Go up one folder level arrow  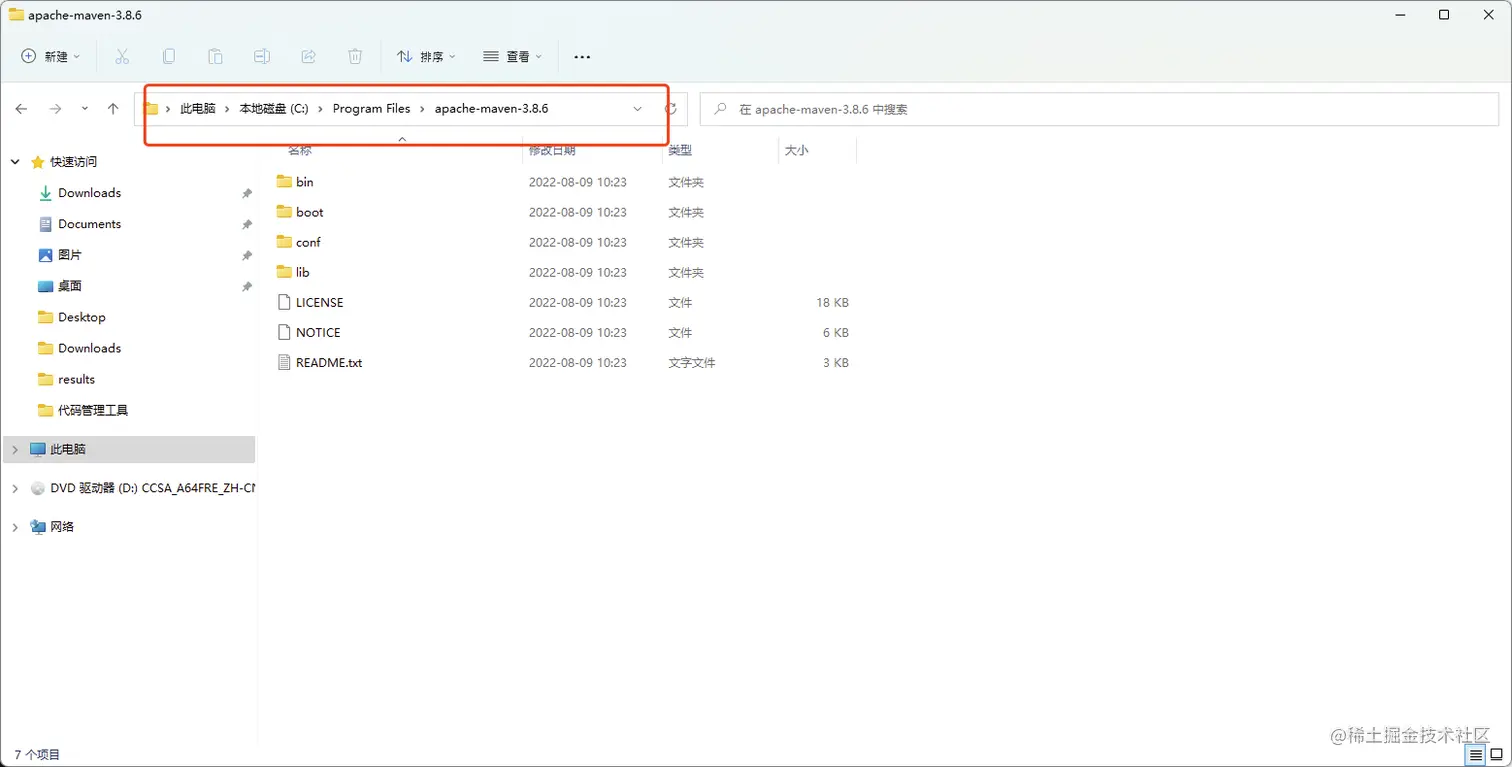pos(113,109)
